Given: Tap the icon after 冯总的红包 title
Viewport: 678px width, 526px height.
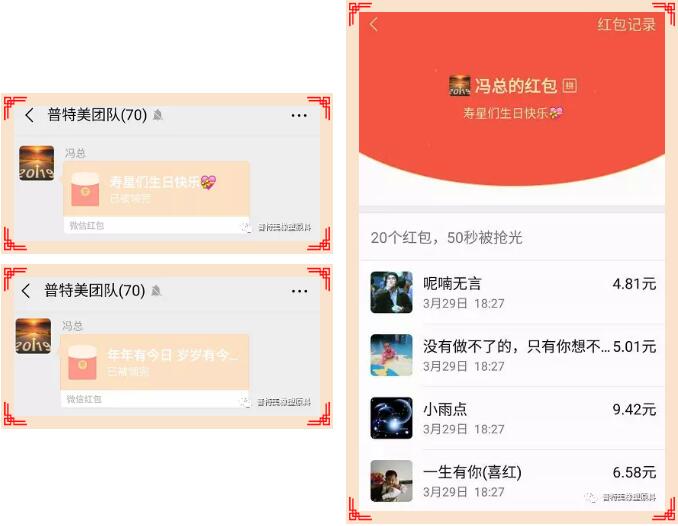Looking at the screenshot, I should (569, 86).
